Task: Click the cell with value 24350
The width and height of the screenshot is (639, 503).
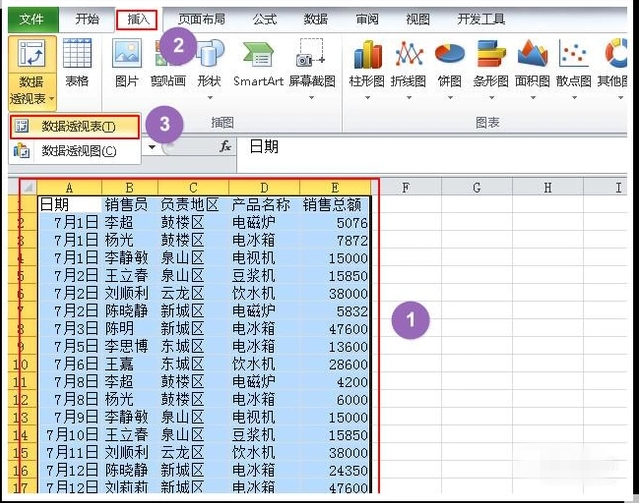Action: pyautogui.click(x=335, y=470)
